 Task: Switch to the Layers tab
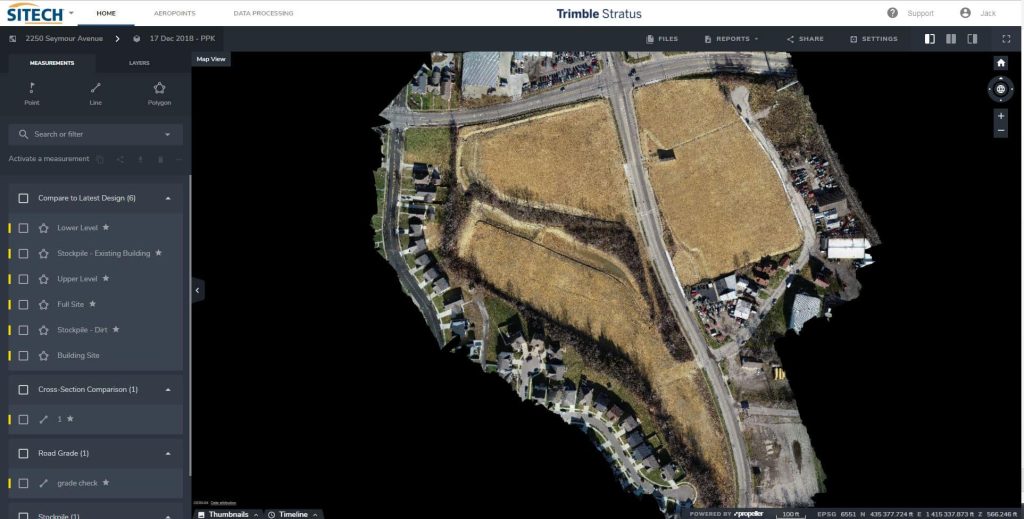tap(140, 63)
